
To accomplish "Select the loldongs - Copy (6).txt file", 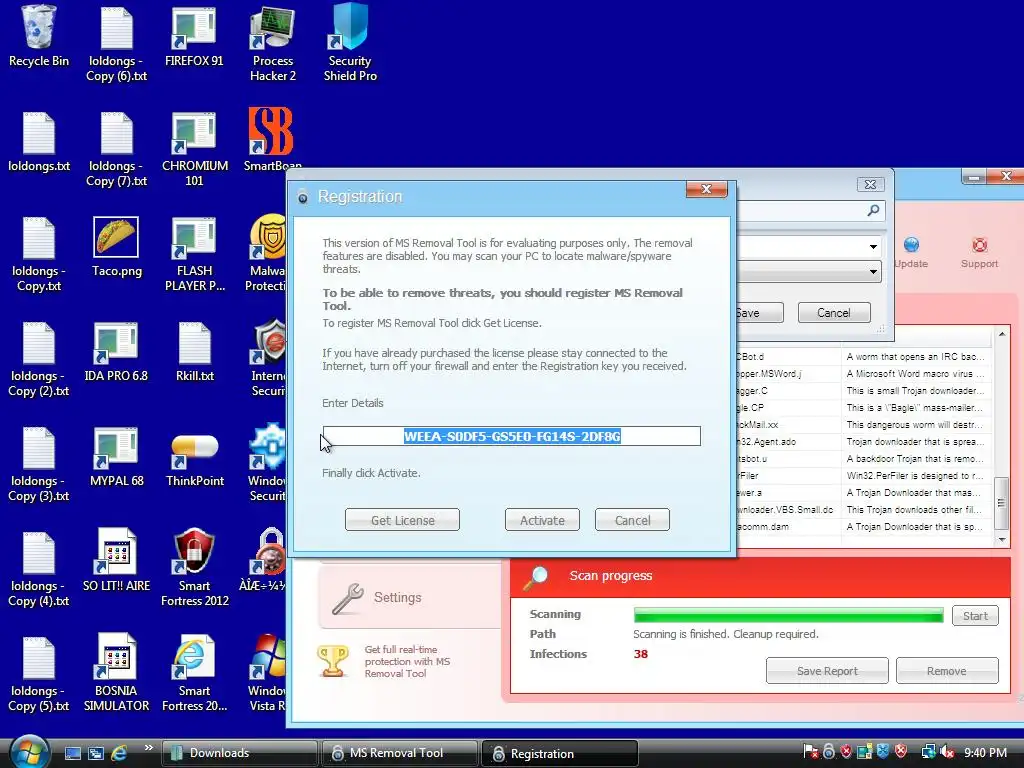I will (x=116, y=43).
